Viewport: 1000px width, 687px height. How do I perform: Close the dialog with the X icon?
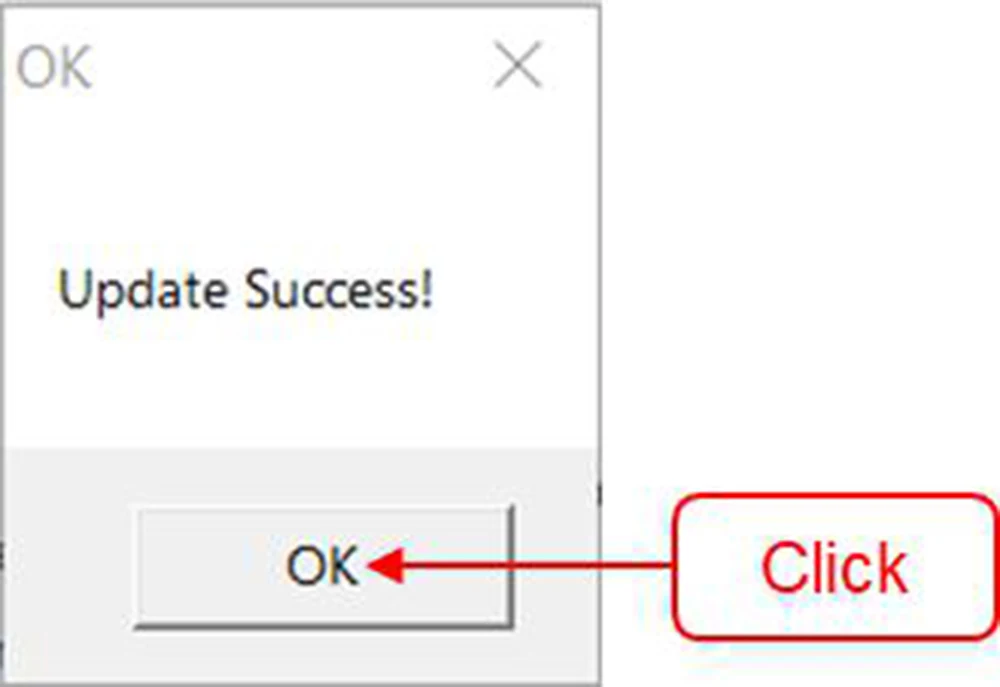pos(518,64)
